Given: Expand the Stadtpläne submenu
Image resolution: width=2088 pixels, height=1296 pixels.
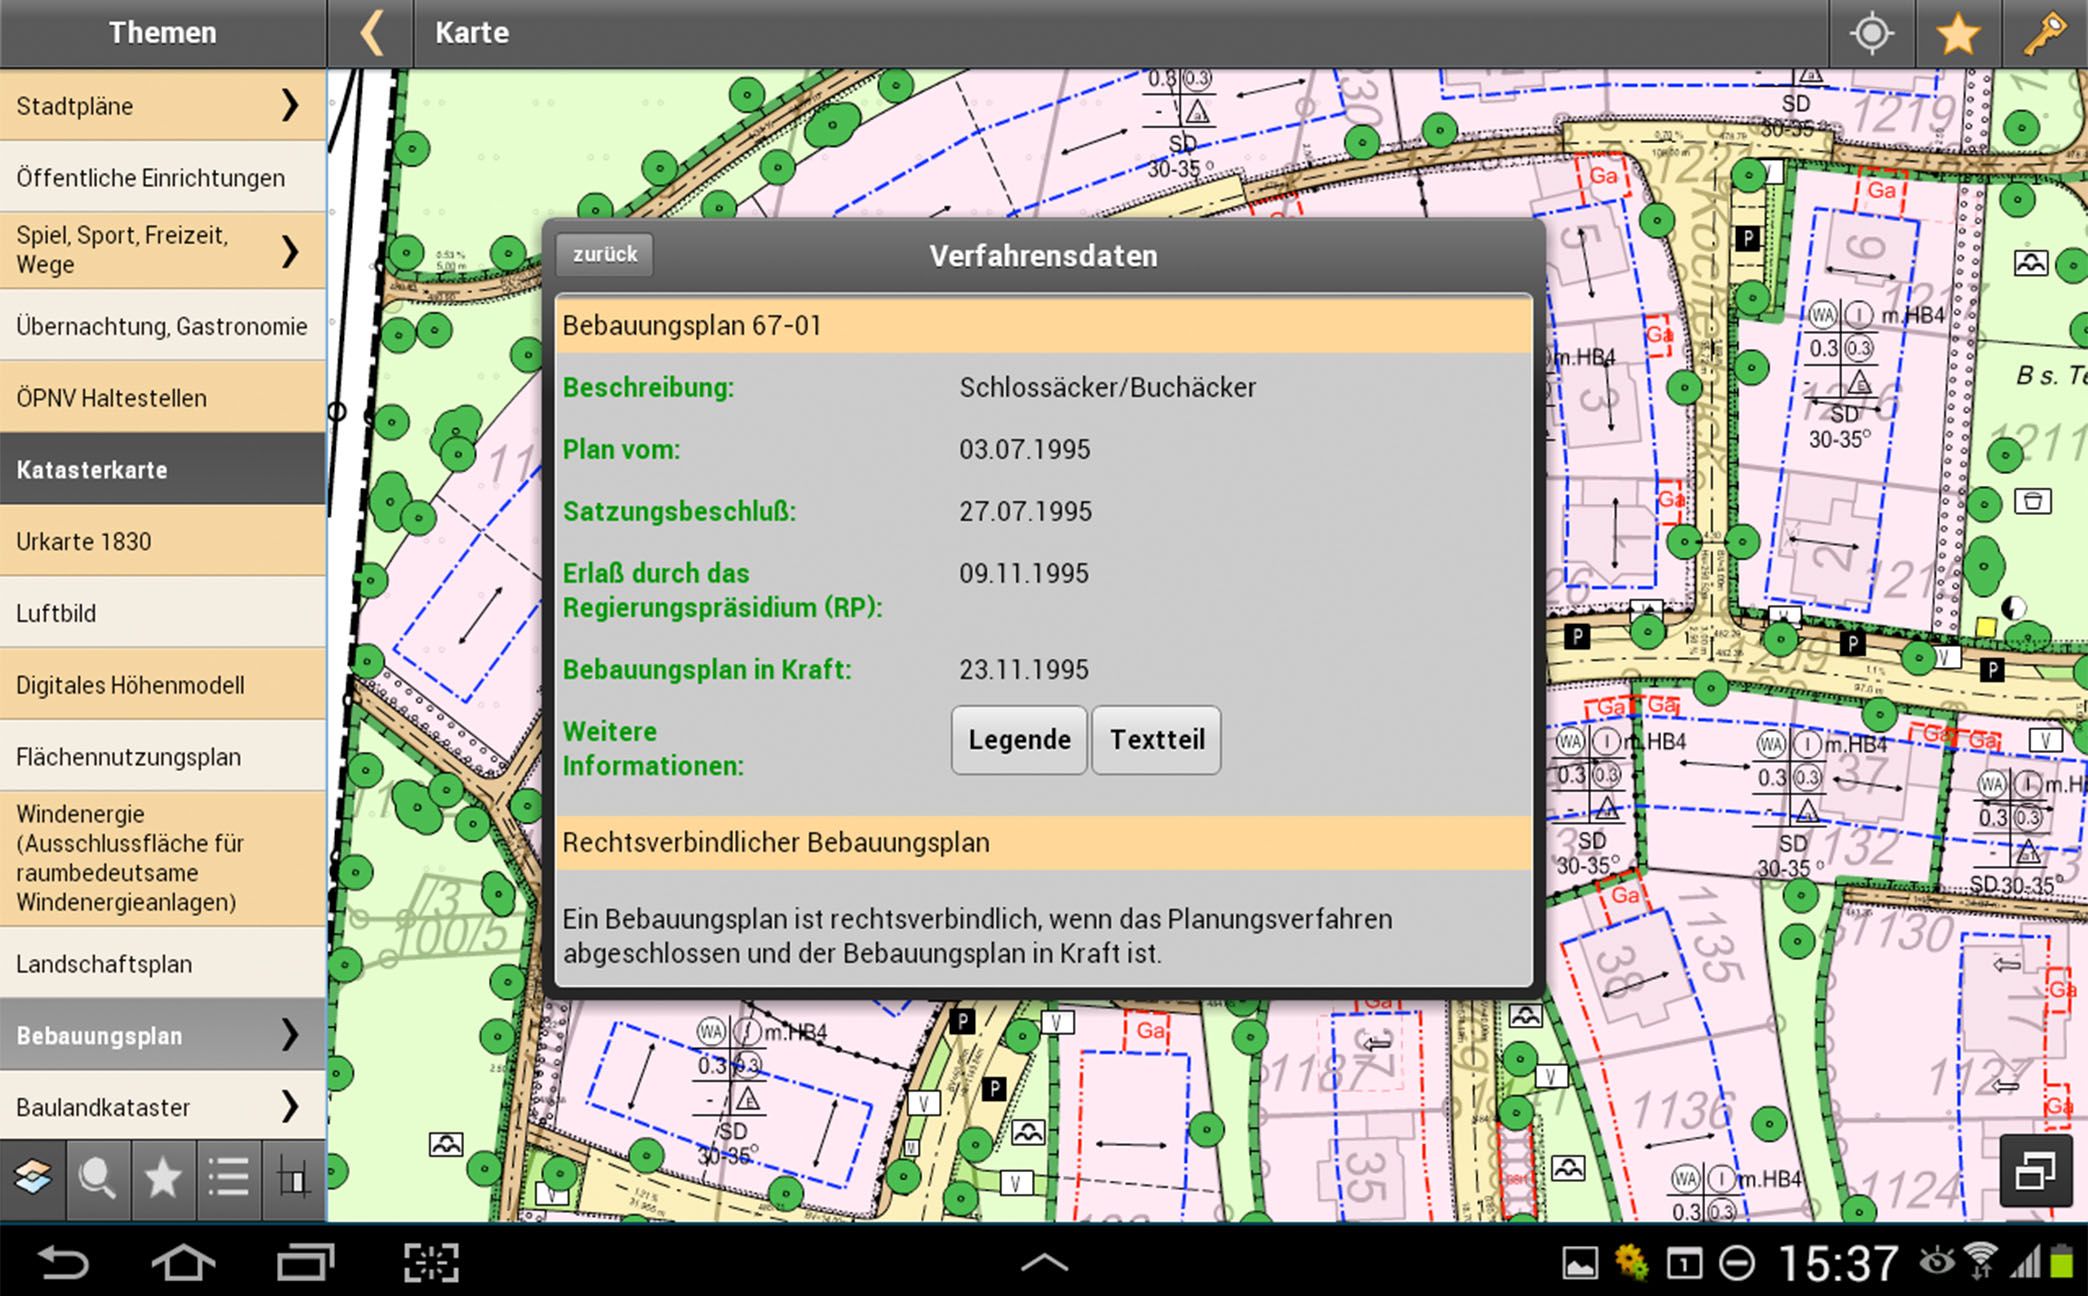Looking at the screenshot, I should click(289, 105).
